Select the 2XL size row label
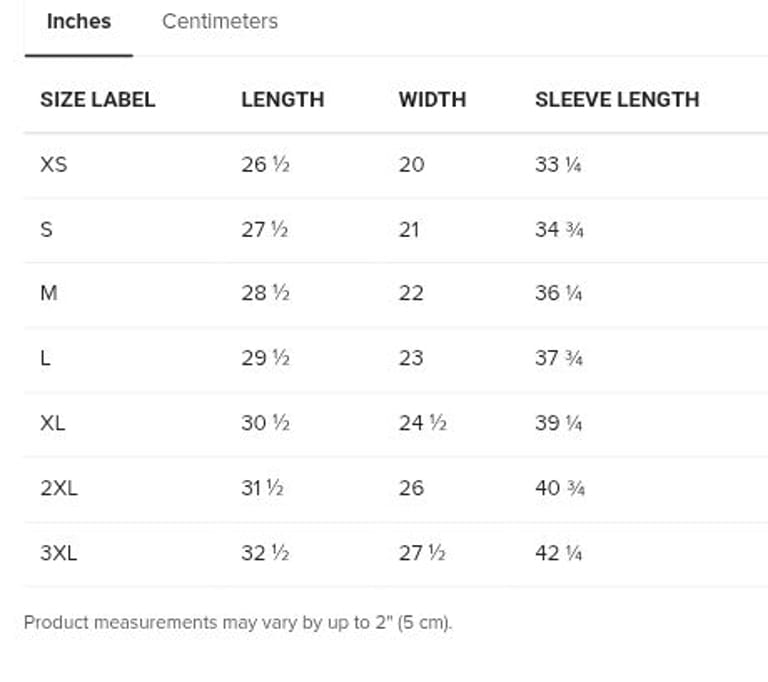 (x=58, y=488)
